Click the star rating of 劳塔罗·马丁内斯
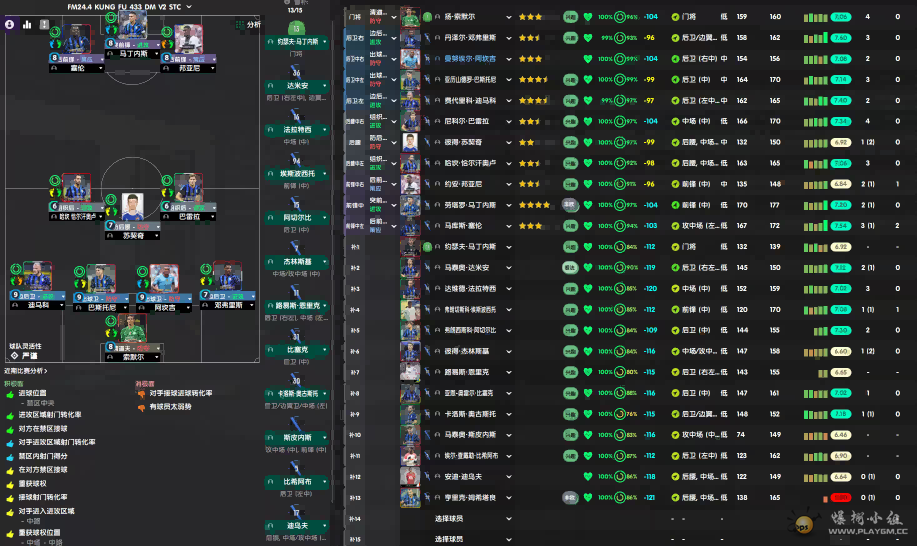Screen dimensions: 917x546 pyautogui.click(x=535, y=205)
